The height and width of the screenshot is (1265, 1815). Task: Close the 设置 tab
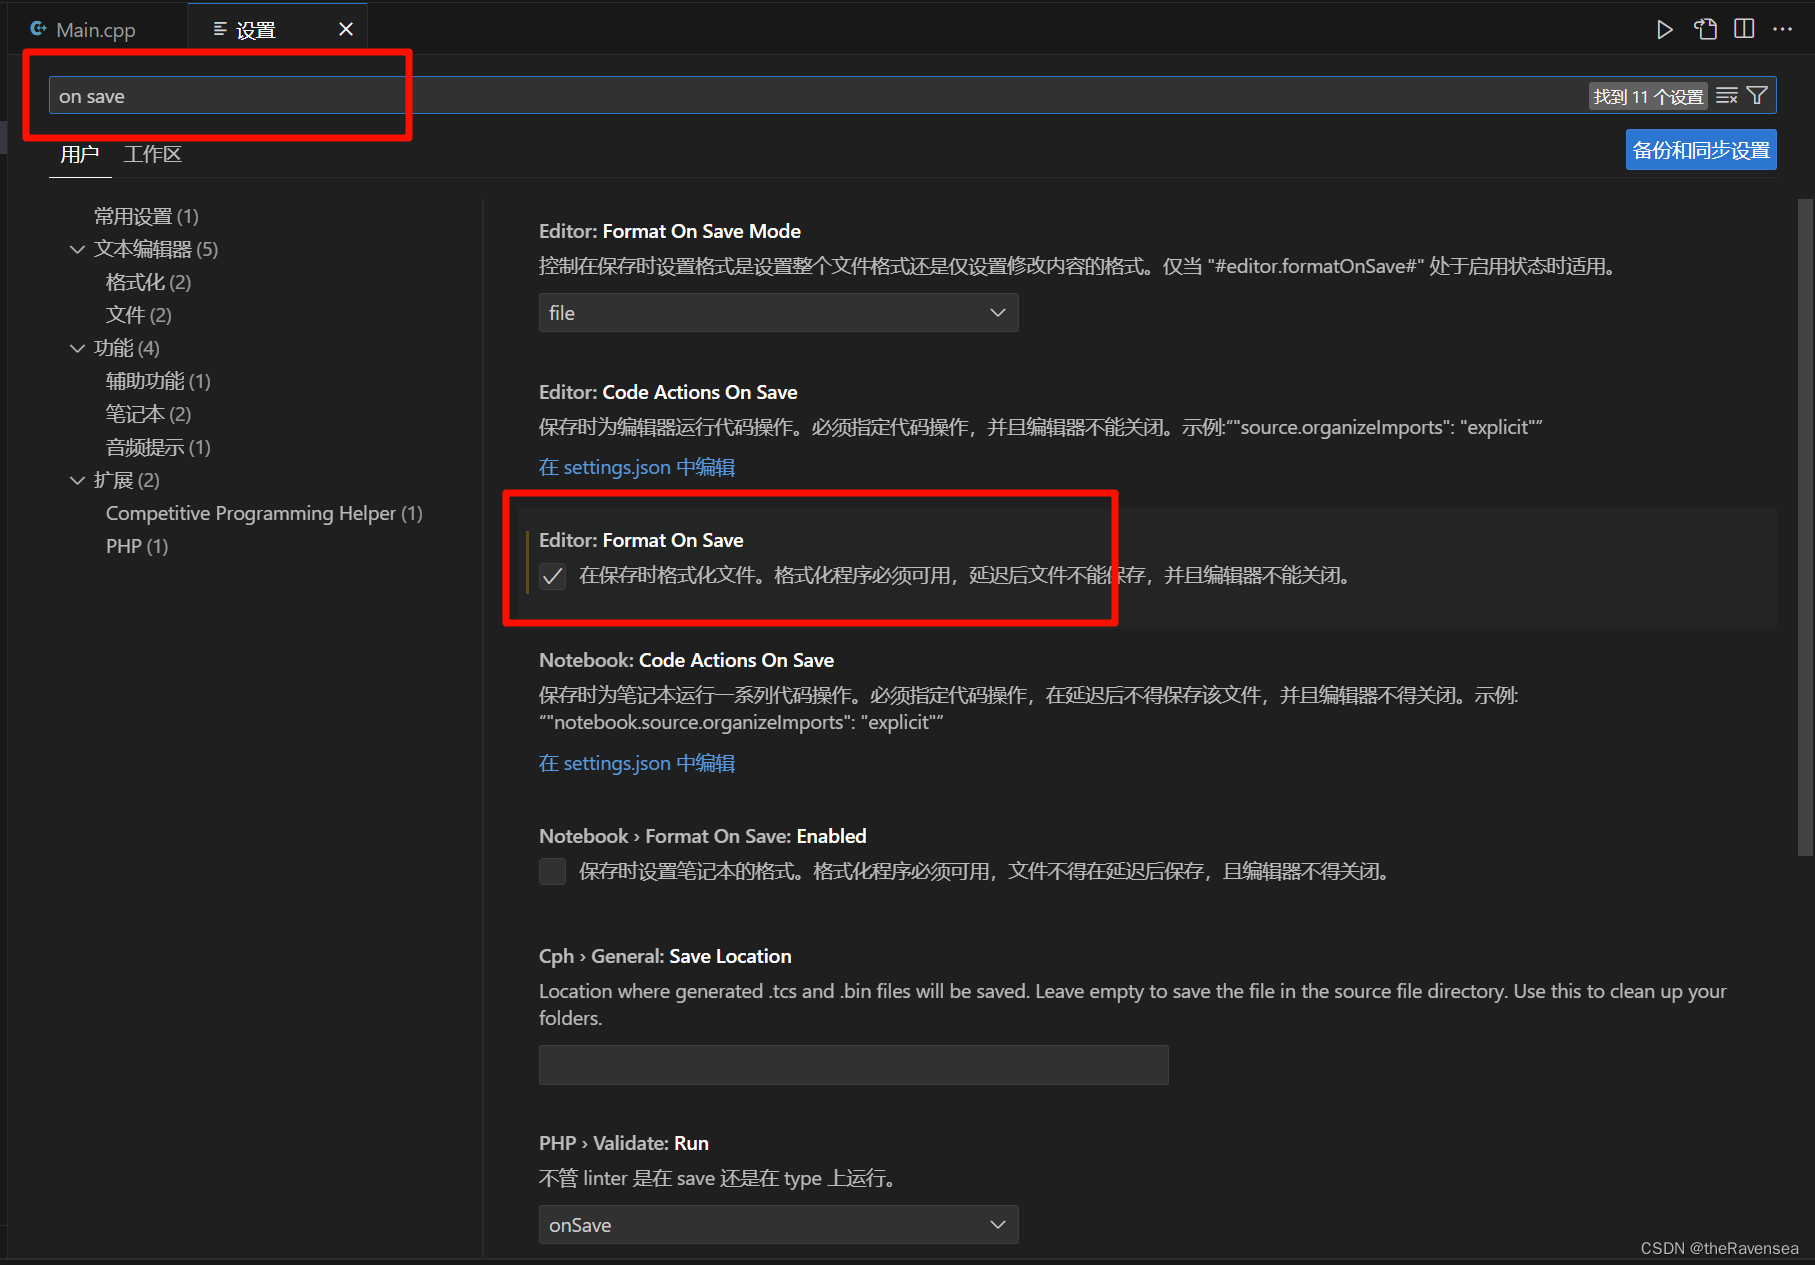(x=346, y=30)
